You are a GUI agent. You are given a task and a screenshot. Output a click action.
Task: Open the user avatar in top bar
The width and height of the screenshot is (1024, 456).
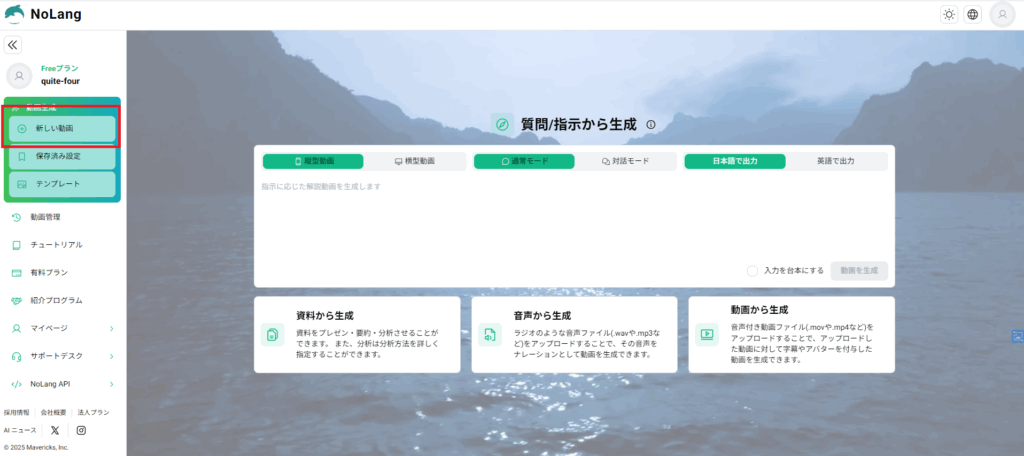1002,14
